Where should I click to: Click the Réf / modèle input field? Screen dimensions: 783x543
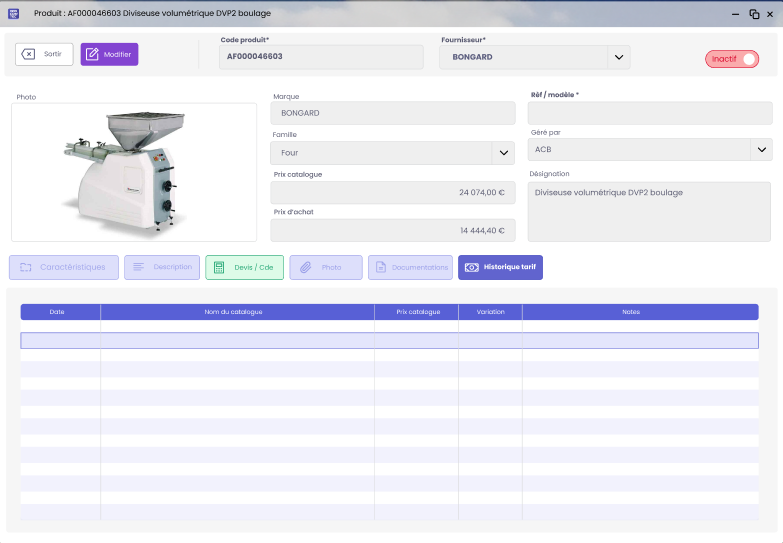coord(650,113)
